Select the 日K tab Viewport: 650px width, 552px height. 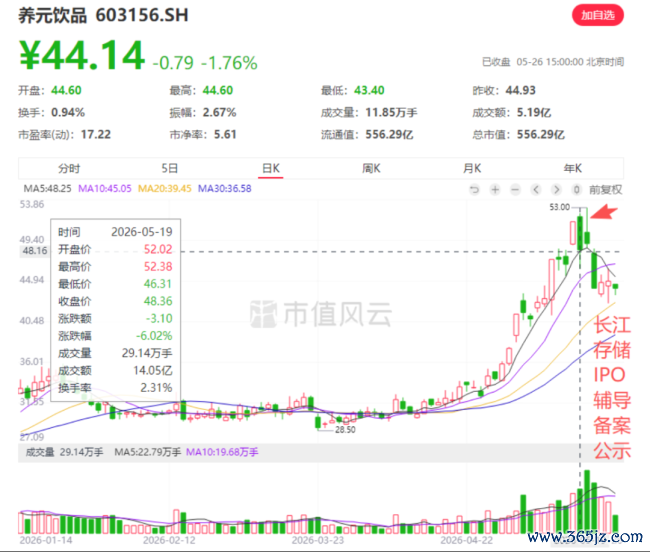(271, 168)
